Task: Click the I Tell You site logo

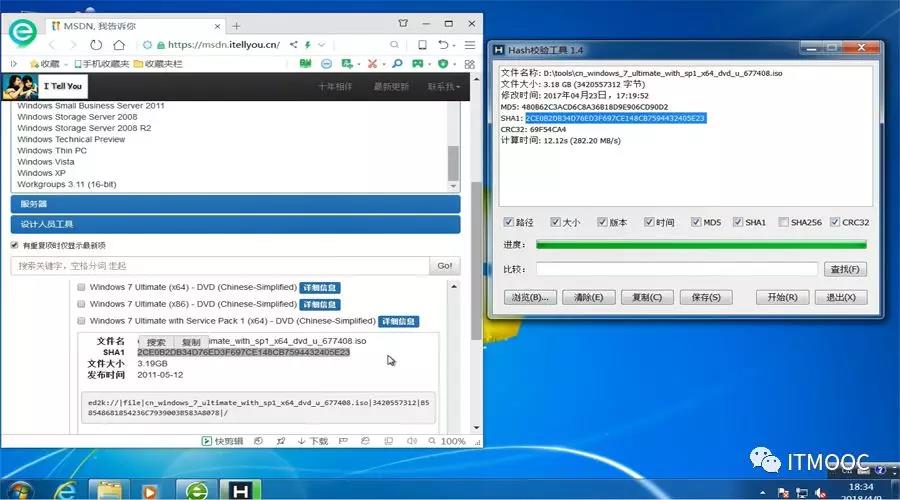Action: [x=45, y=87]
